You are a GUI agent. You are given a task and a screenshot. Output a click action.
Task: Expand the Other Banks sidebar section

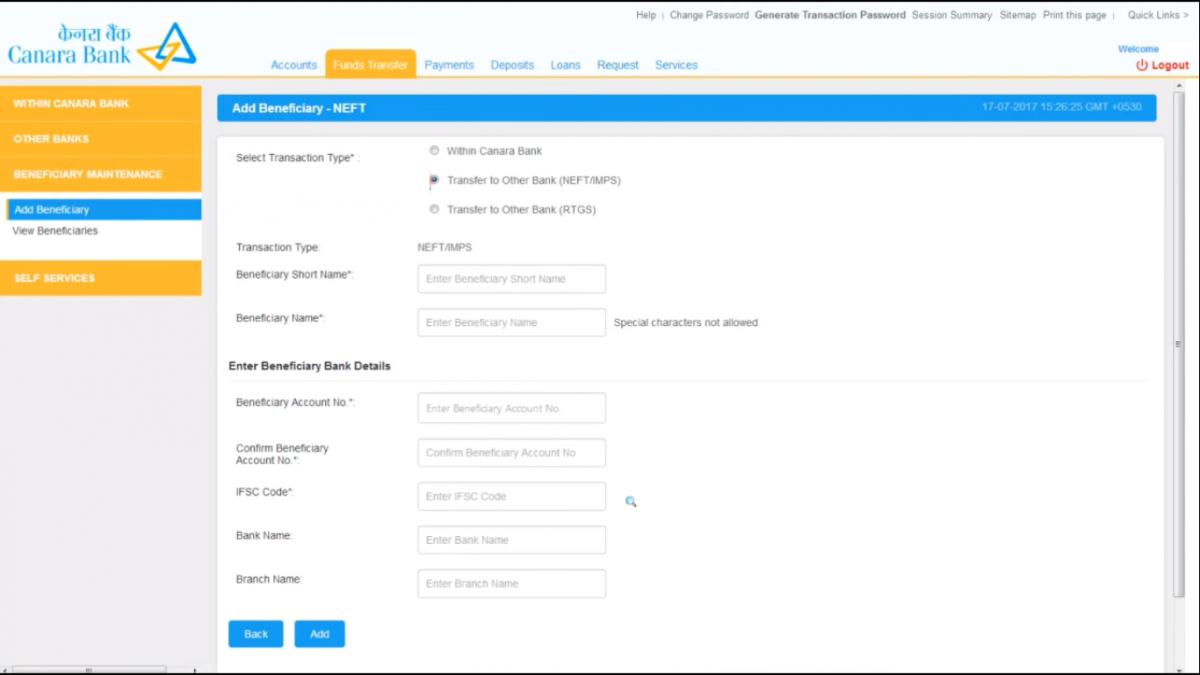click(100, 138)
